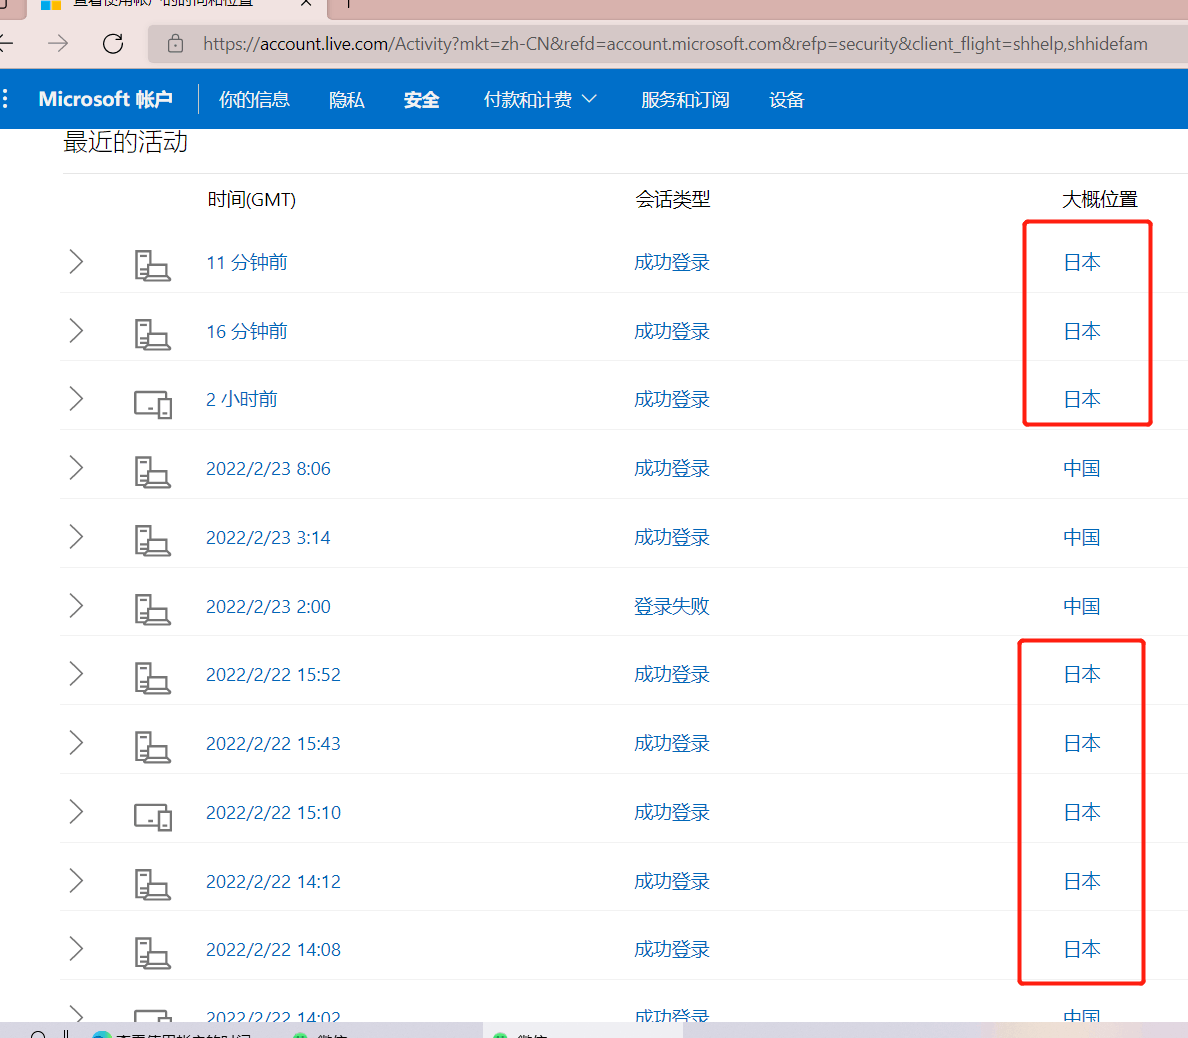
Task: Open 设备 menu item
Action: 786,99
